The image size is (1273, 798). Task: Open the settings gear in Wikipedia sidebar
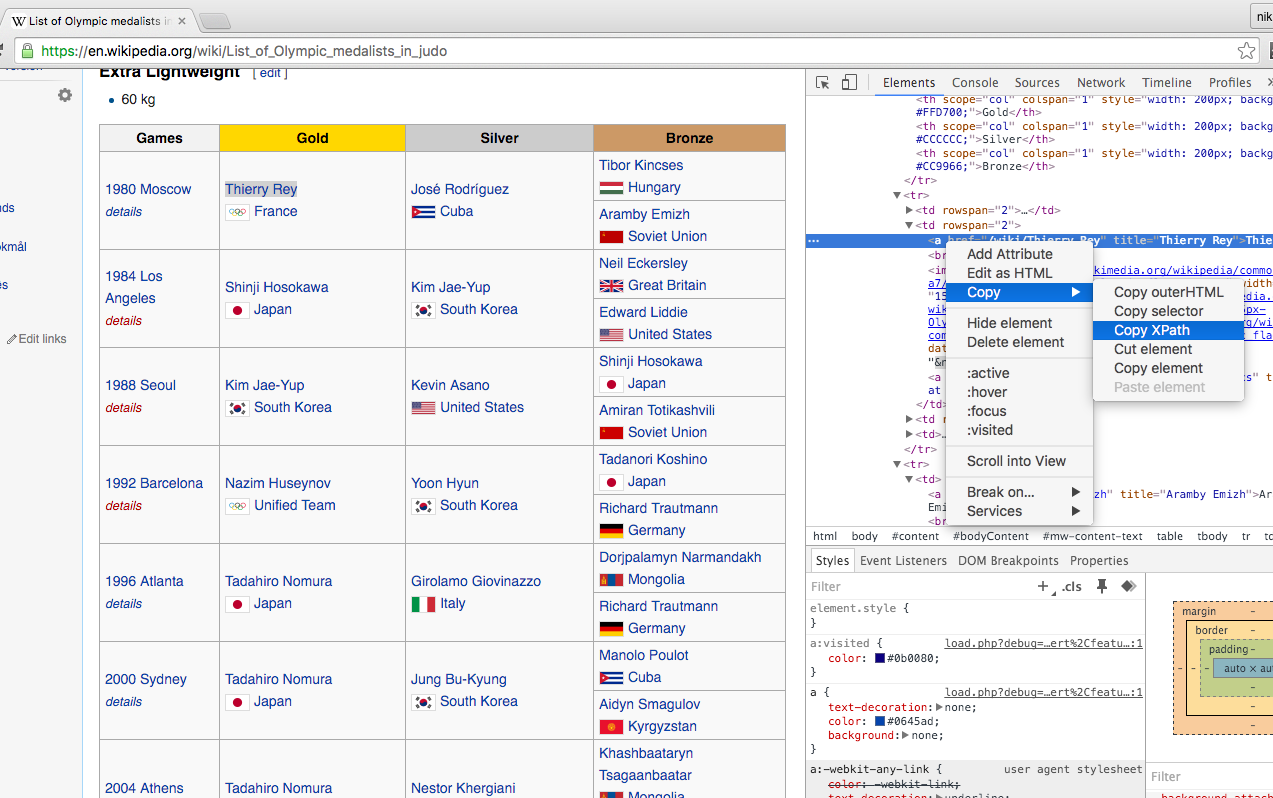(x=64, y=94)
